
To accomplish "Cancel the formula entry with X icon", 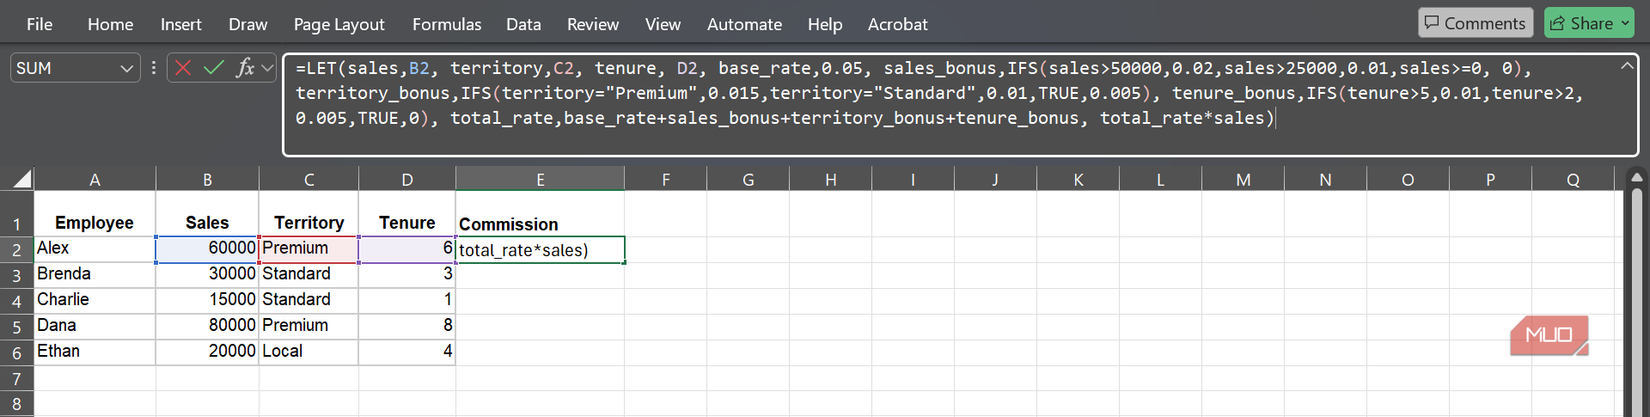I will [x=183, y=68].
